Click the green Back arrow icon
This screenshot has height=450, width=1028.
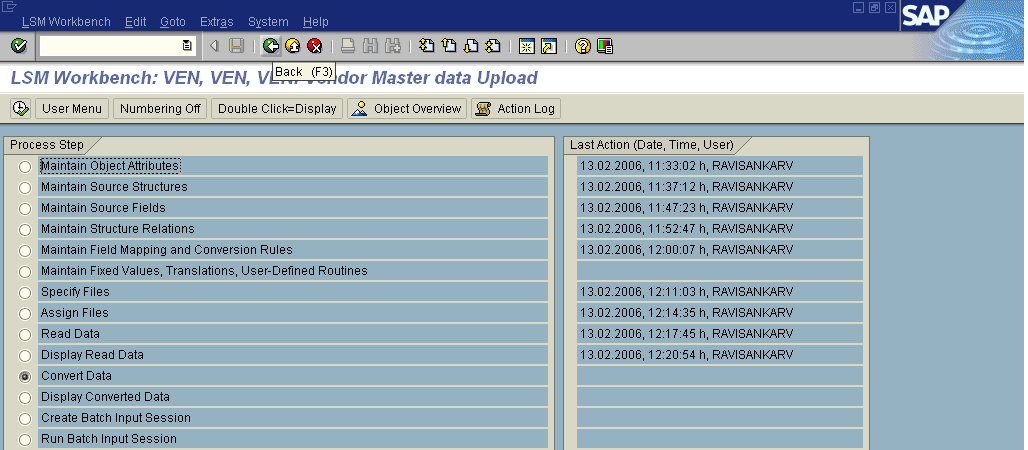pyautogui.click(x=271, y=46)
